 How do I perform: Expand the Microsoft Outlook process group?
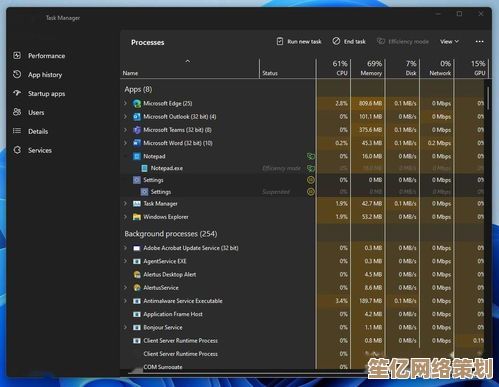[x=125, y=117]
